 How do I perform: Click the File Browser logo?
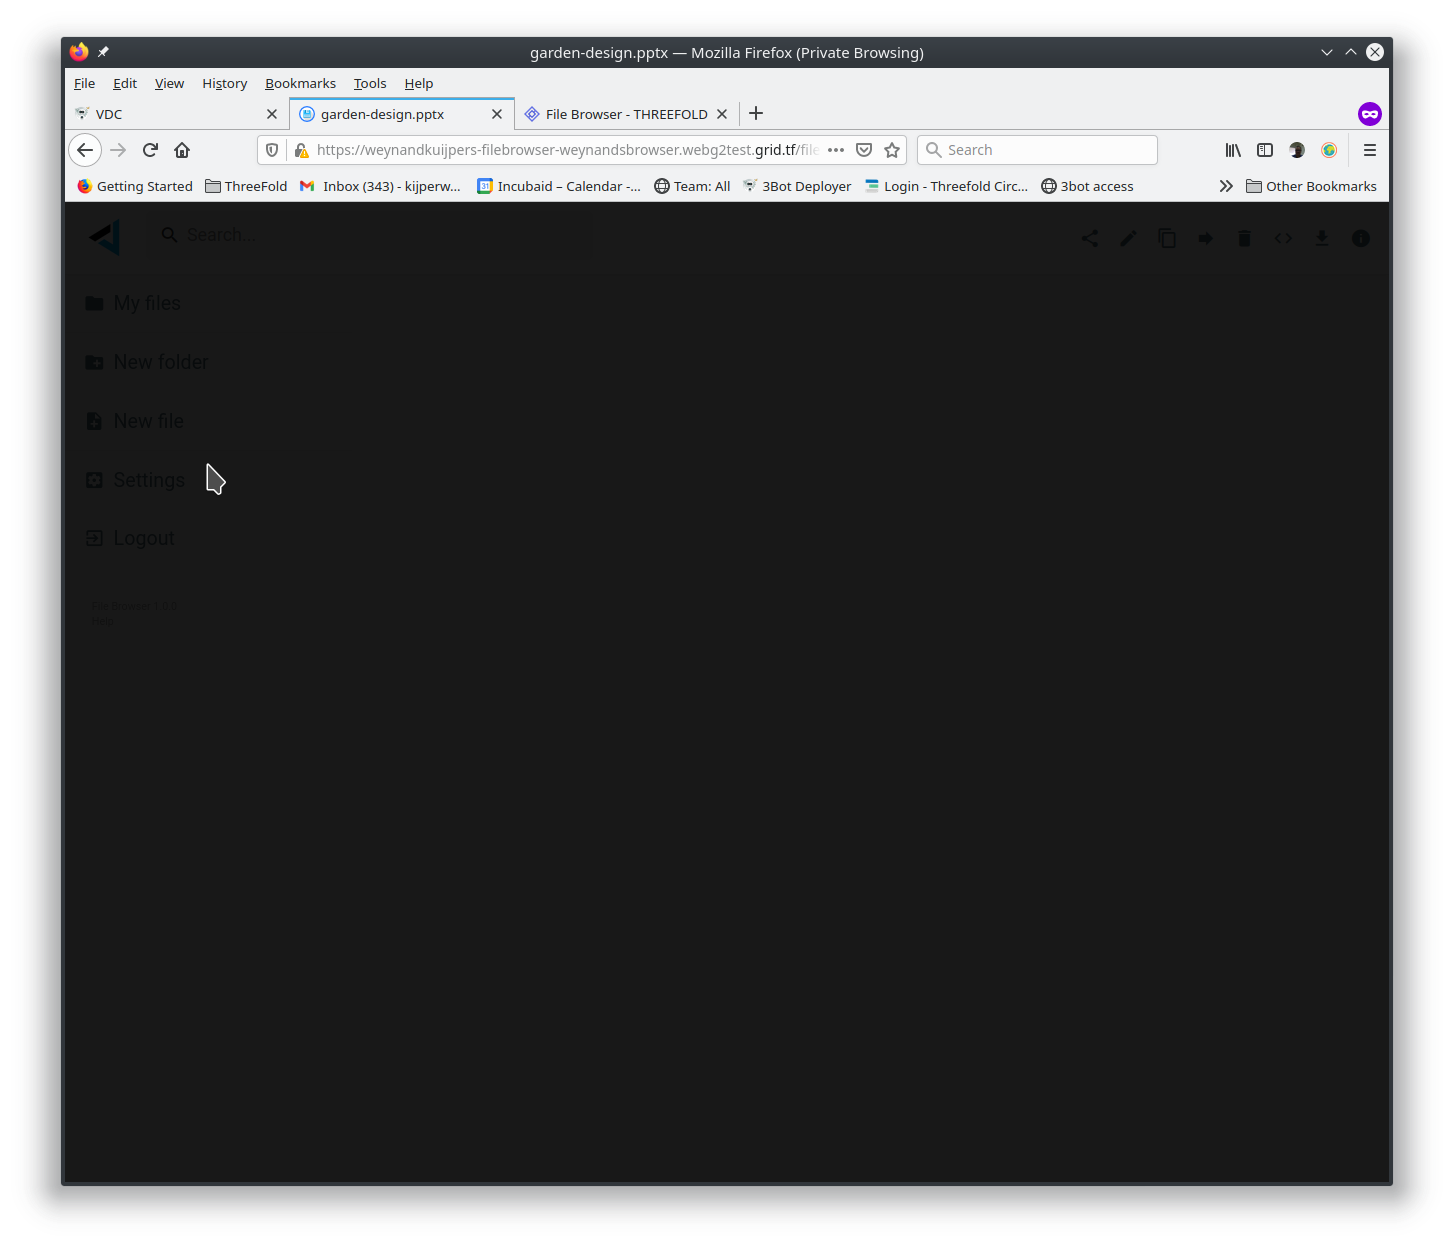(x=105, y=237)
